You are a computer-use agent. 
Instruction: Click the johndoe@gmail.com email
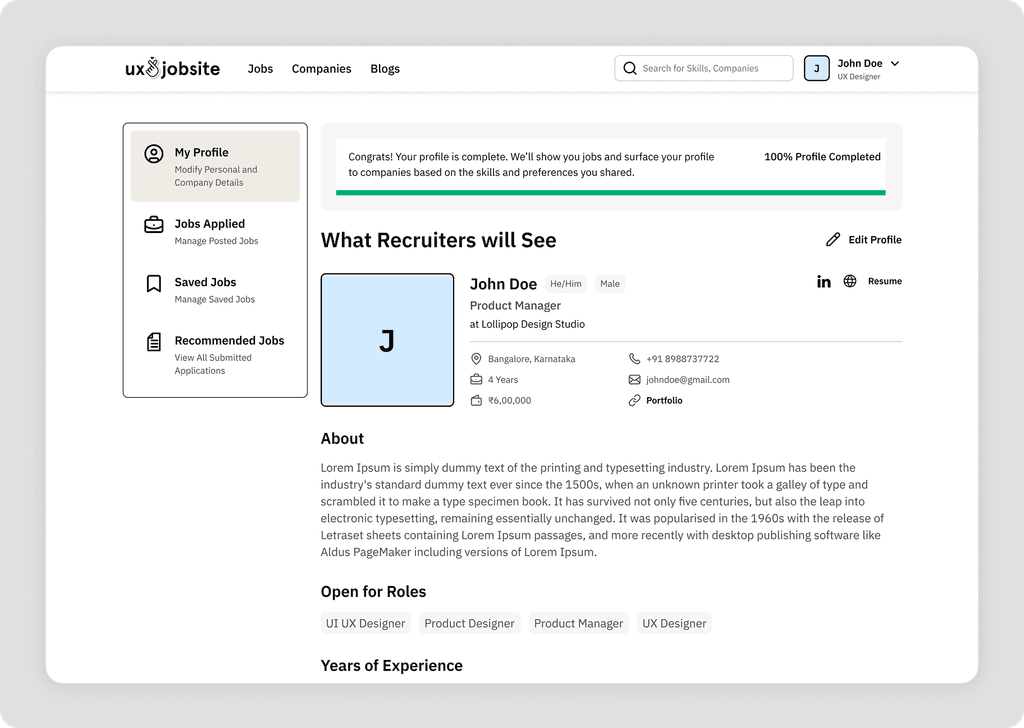688,379
